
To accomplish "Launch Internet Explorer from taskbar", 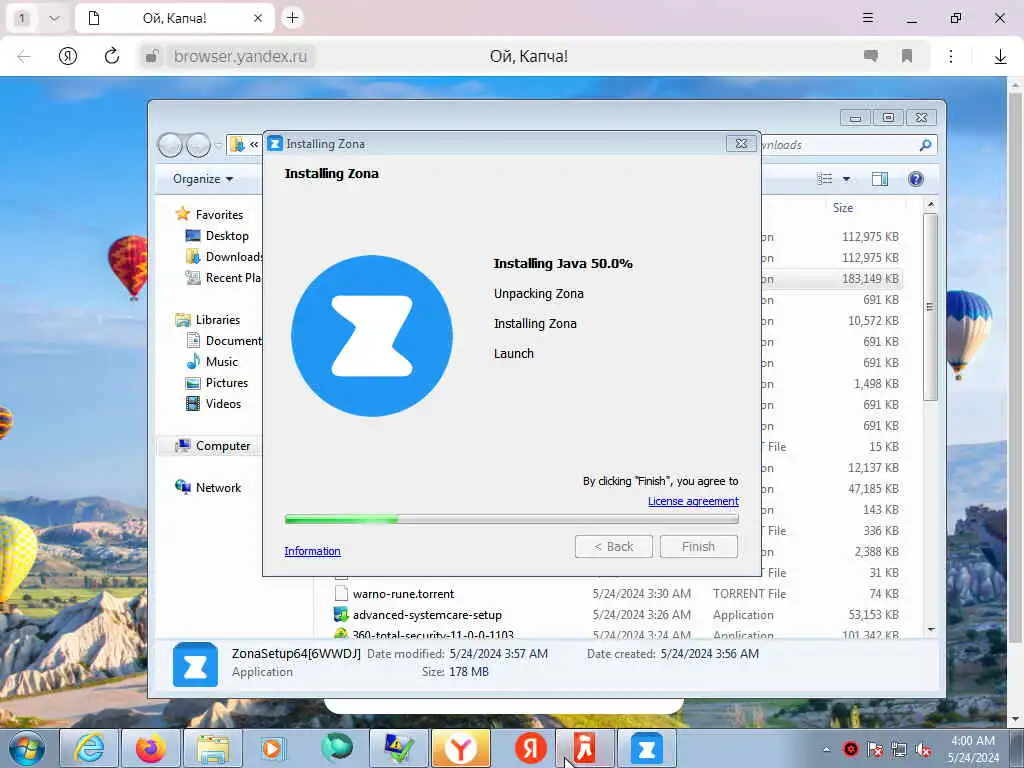I will coord(89,748).
